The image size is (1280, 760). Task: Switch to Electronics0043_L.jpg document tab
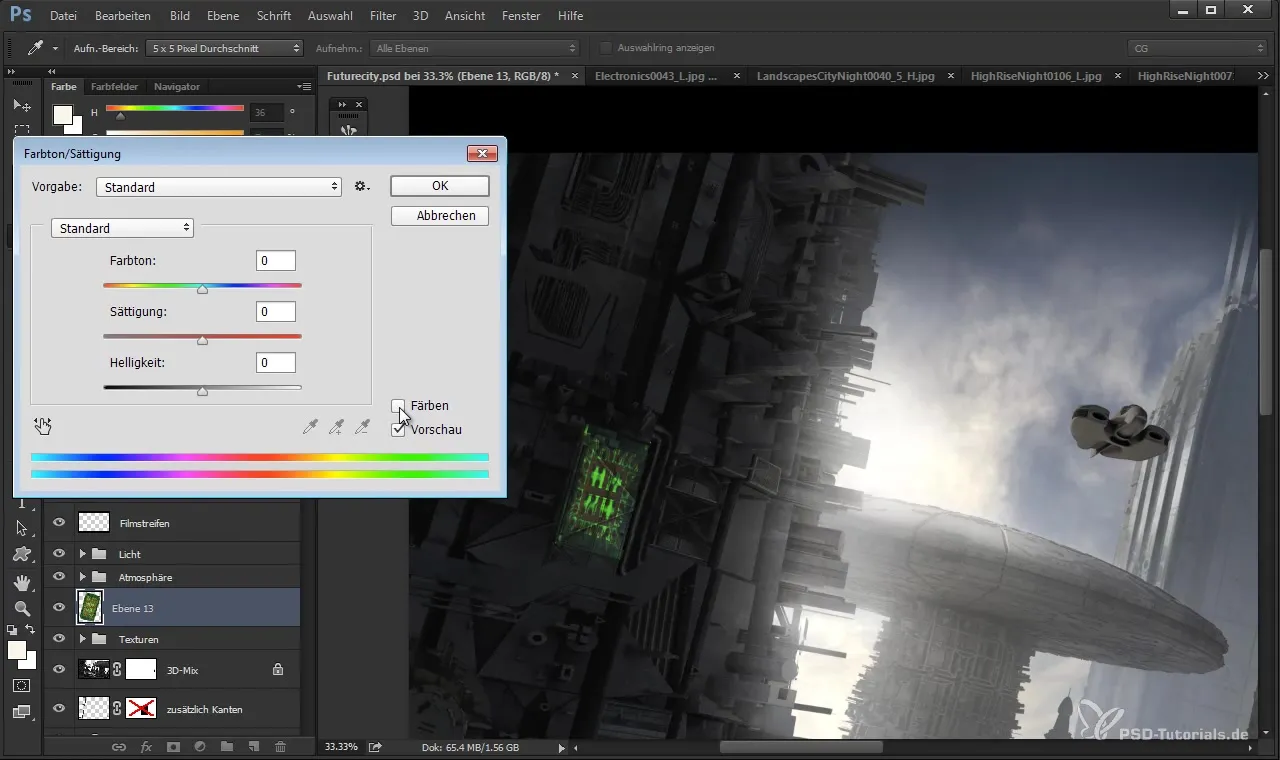coord(655,76)
